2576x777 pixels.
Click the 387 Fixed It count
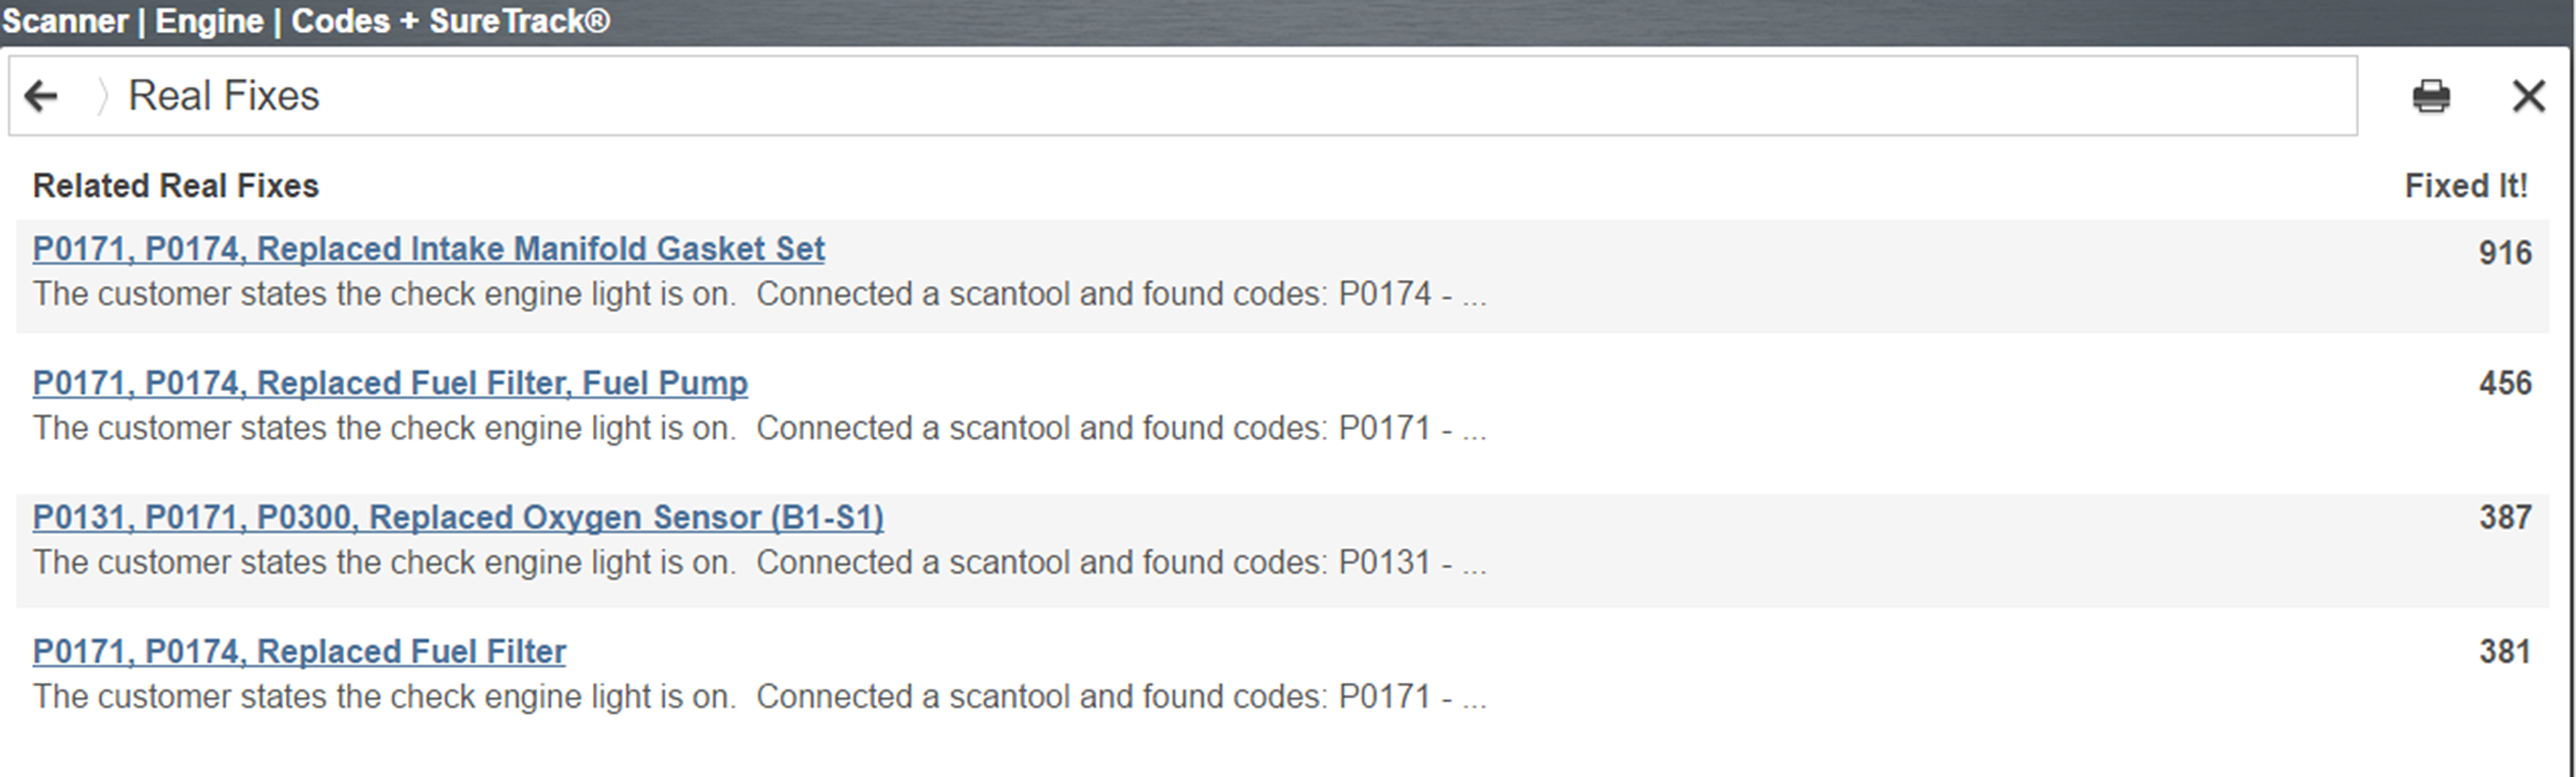pyautogui.click(x=2504, y=517)
